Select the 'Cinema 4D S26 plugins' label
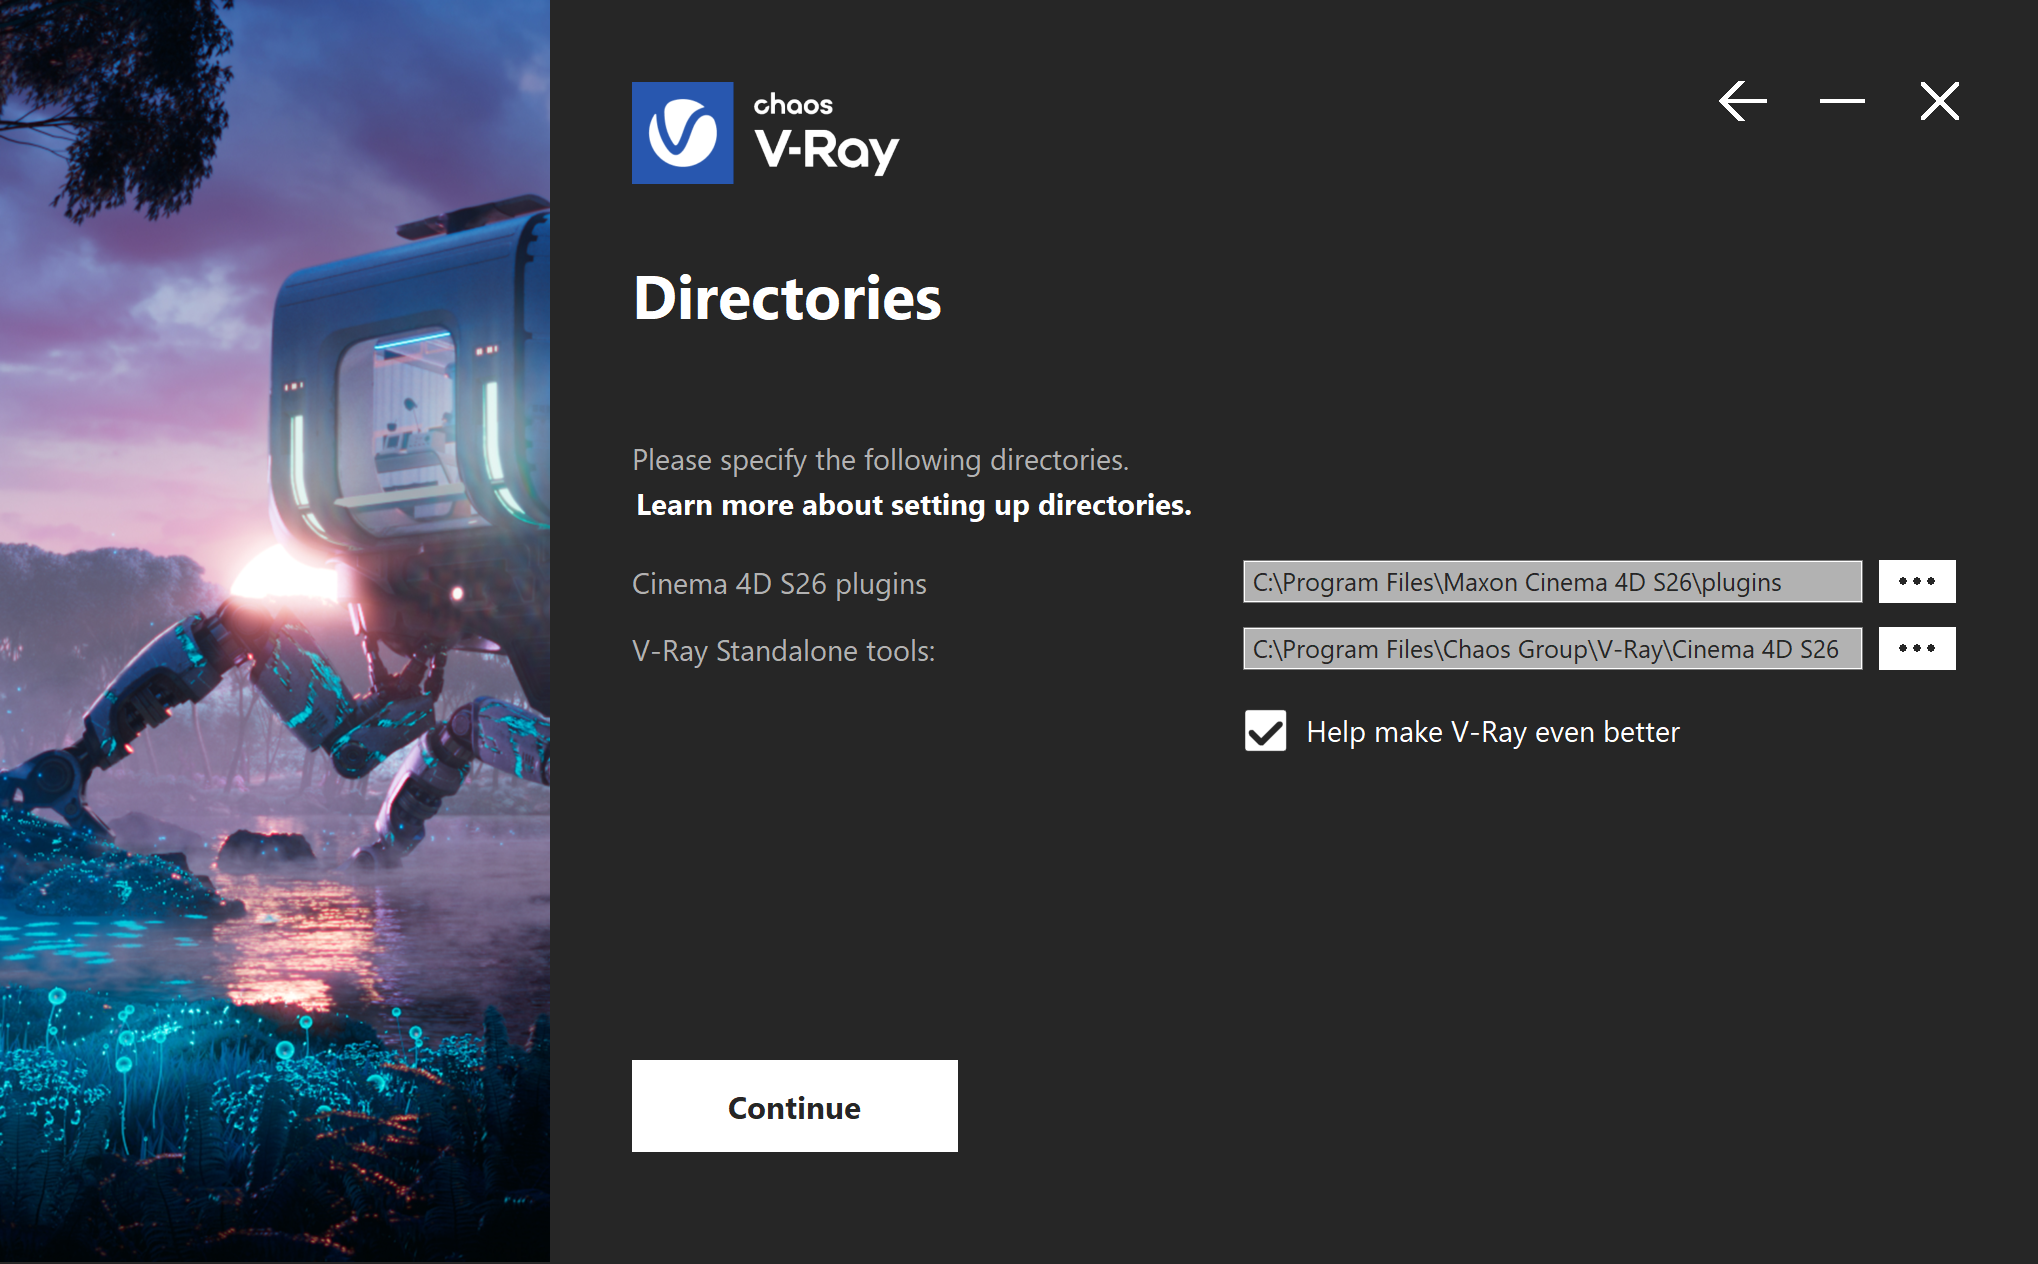The height and width of the screenshot is (1264, 2038). tap(779, 584)
